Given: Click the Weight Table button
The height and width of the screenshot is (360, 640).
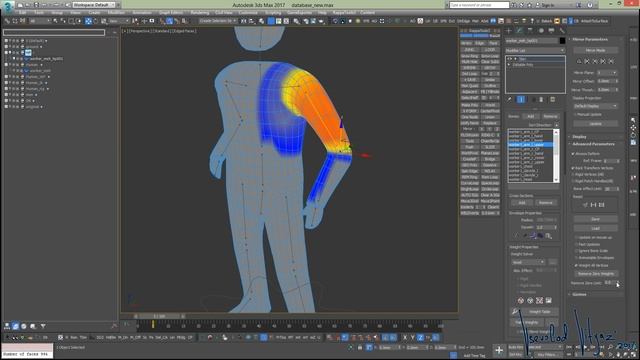Looking at the screenshot, I should tap(540, 312).
